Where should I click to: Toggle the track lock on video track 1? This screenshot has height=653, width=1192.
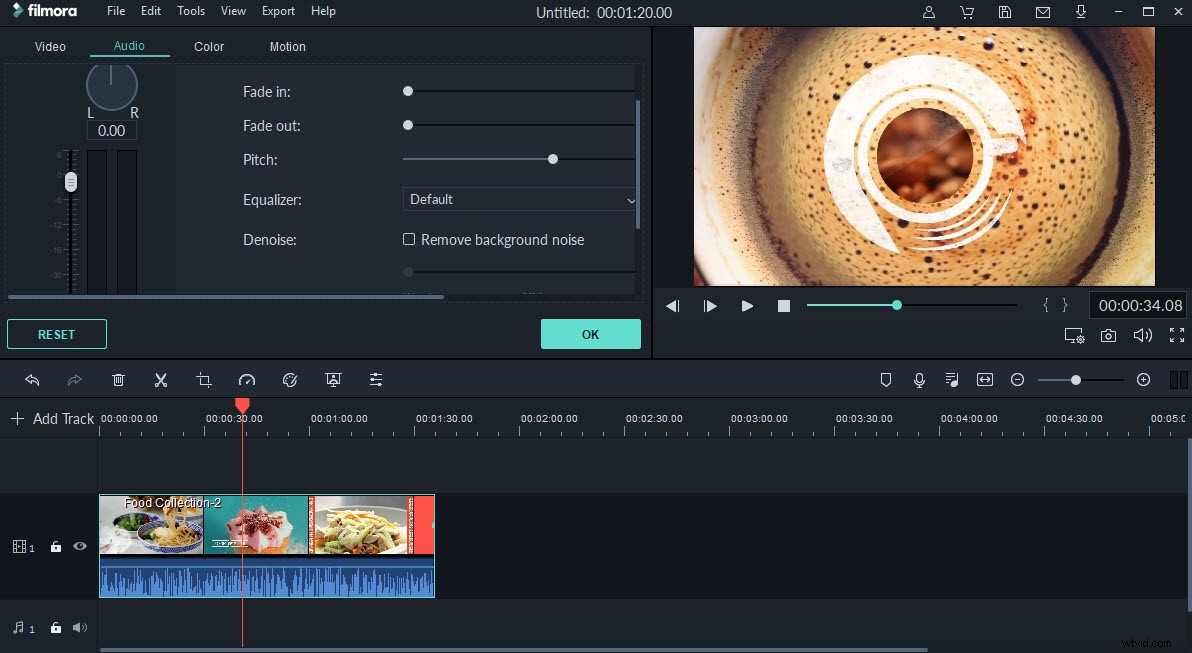click(x=55, y=546)
